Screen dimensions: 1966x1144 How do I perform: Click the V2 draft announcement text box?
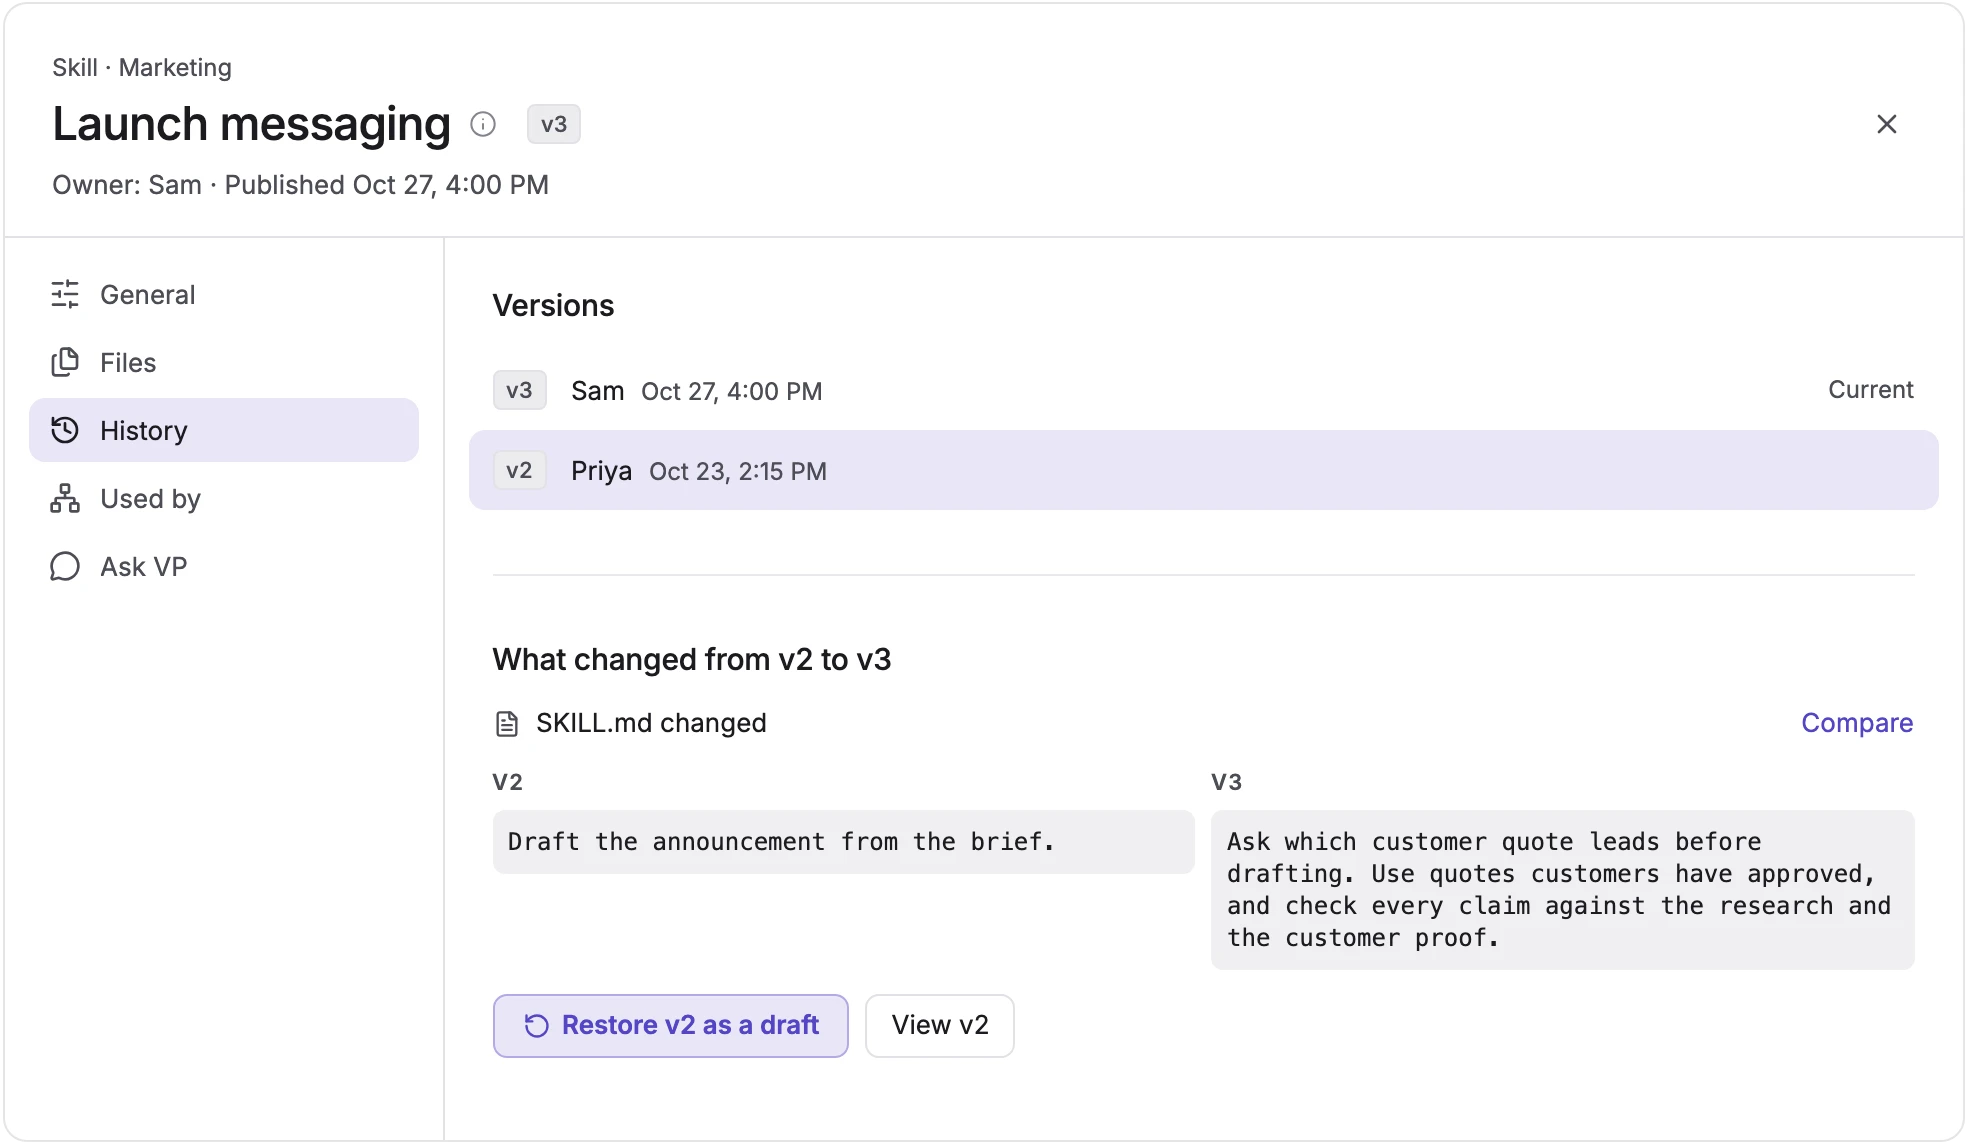click(843, 842)
